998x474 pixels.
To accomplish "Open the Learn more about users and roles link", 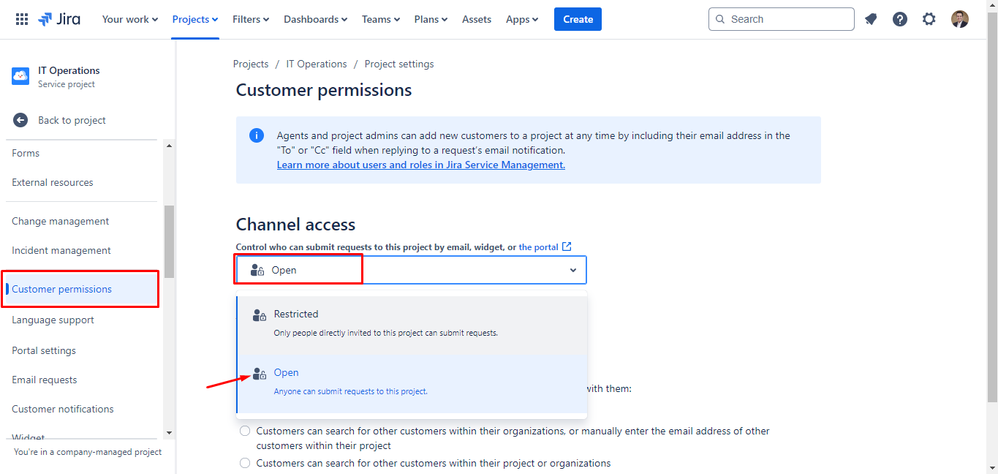I will click(421, 165).
